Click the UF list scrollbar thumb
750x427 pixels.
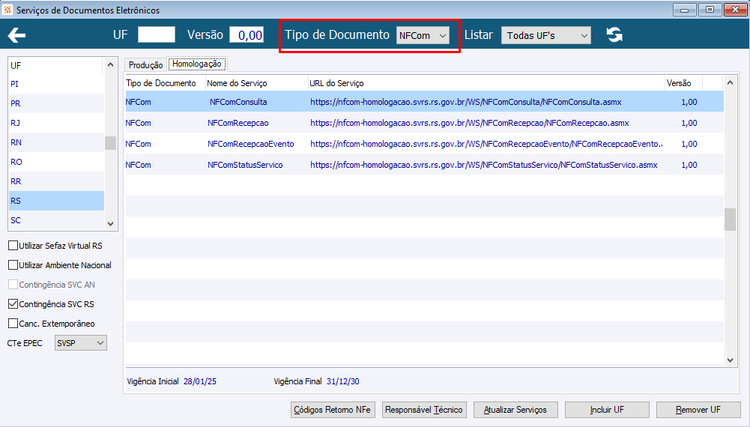pos(110,142)
